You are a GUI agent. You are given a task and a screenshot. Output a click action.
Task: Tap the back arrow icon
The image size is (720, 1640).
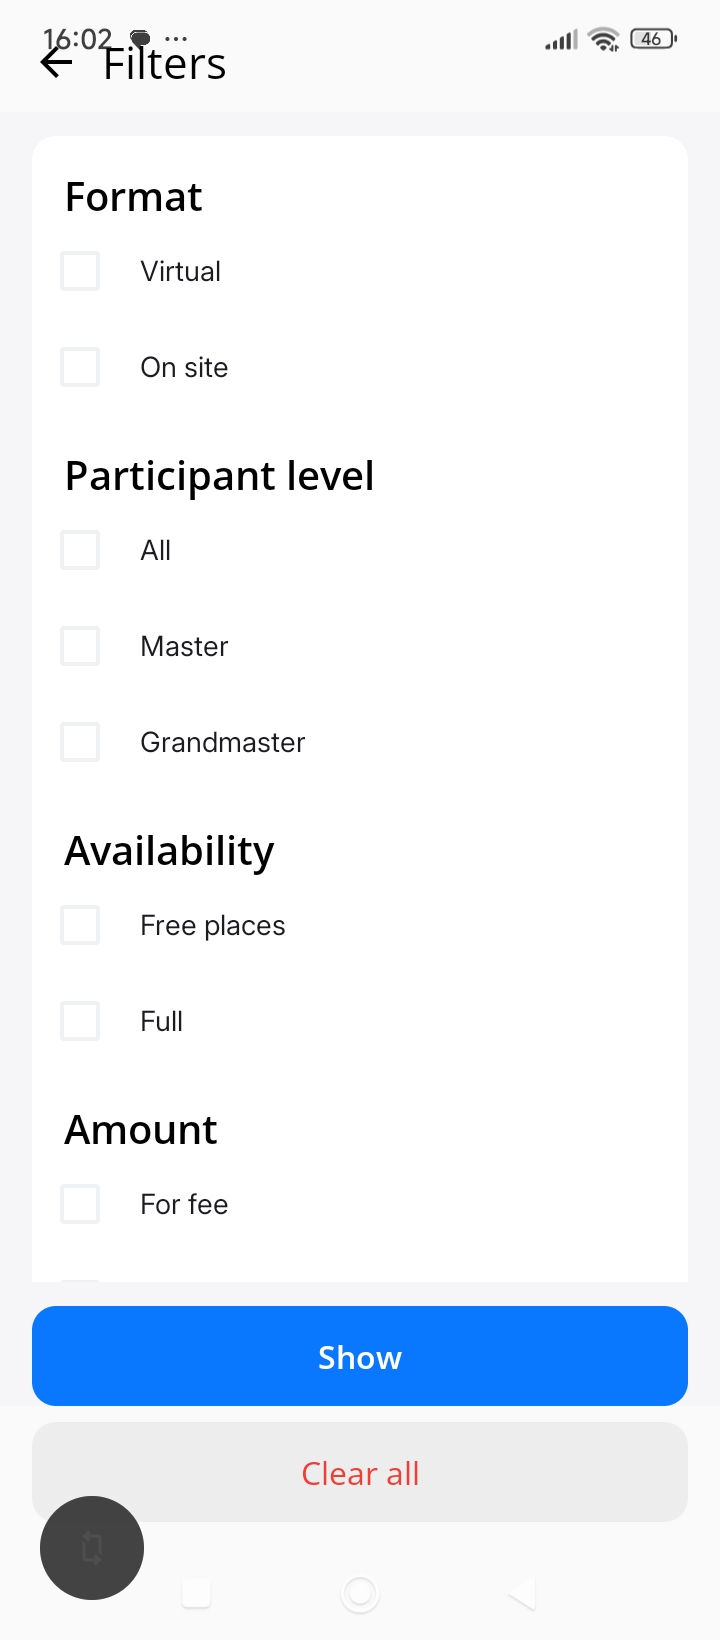[x=57, y=64]
